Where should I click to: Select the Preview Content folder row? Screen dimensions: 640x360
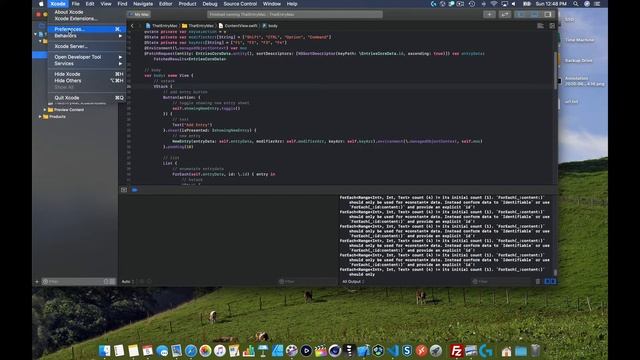click(76, 110)
